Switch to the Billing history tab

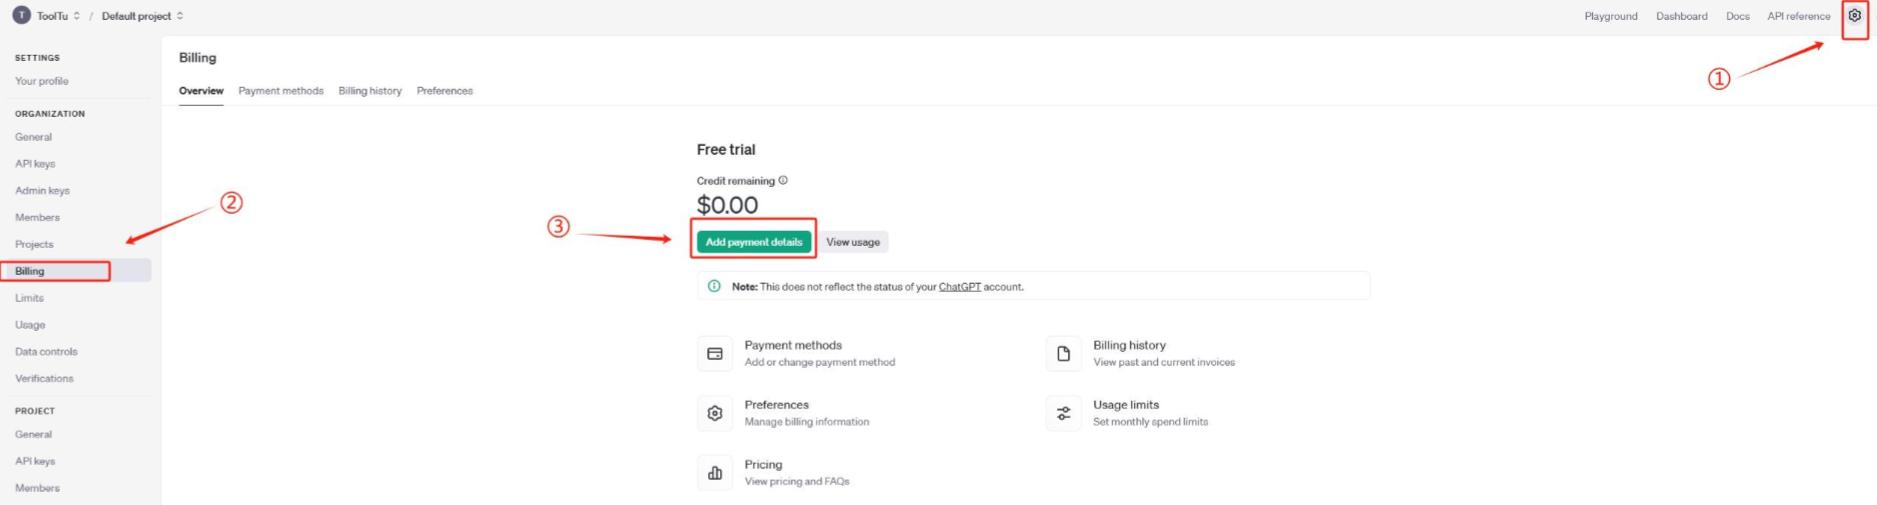click(370, 91)
